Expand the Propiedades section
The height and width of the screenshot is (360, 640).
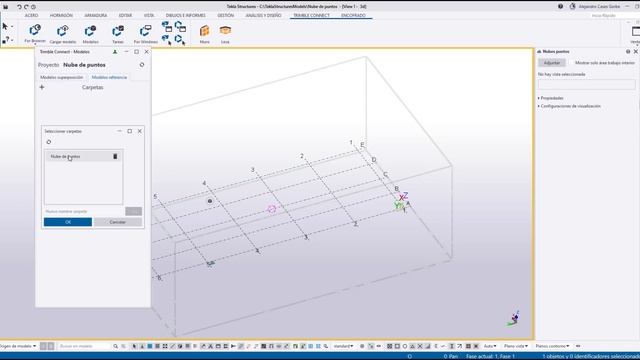click(550, 98)
